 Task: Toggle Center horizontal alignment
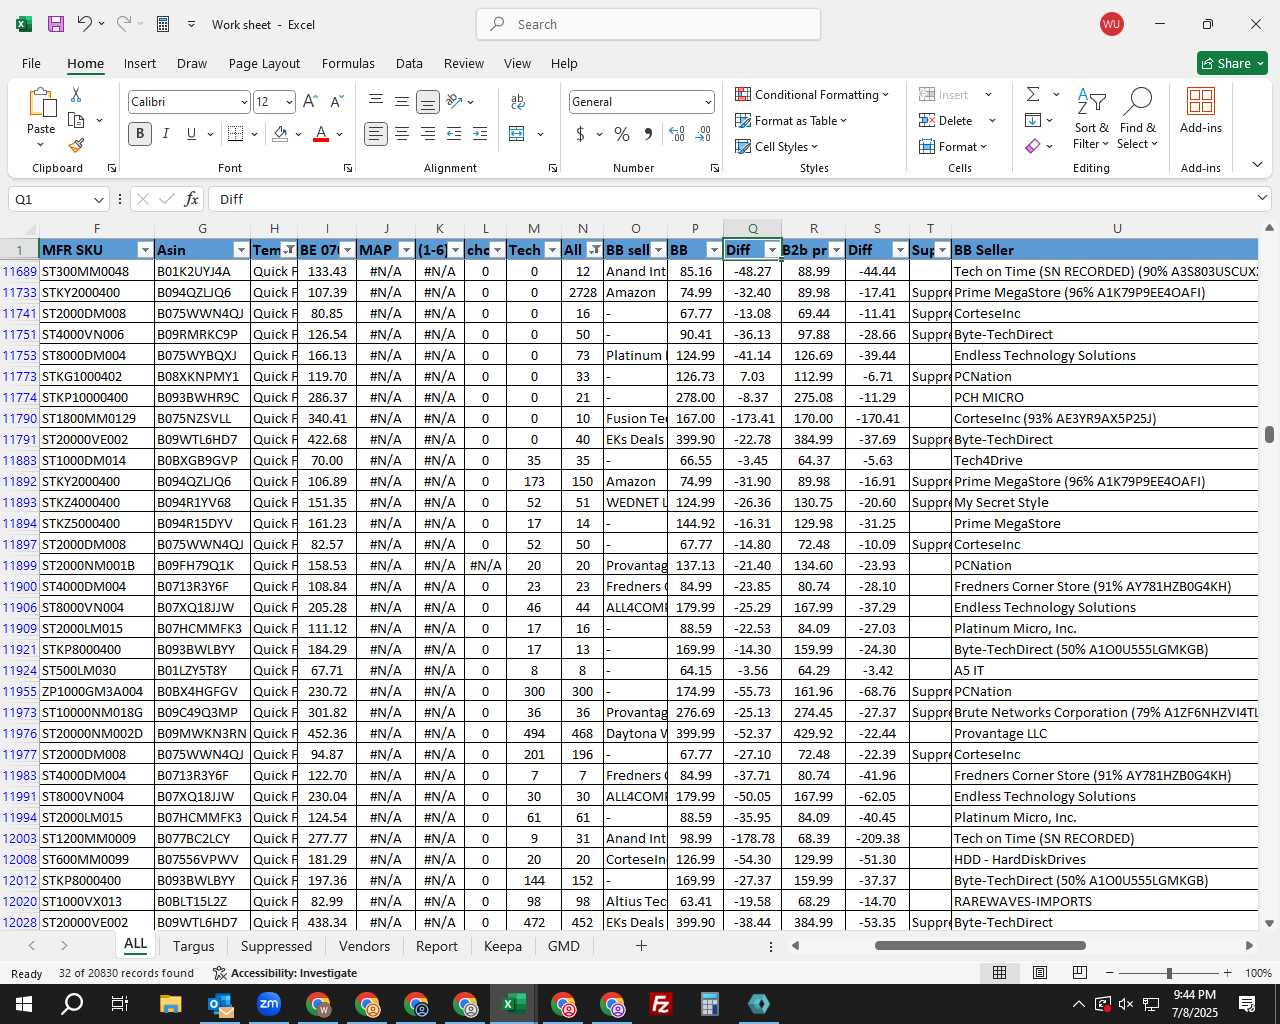[402, 134]
